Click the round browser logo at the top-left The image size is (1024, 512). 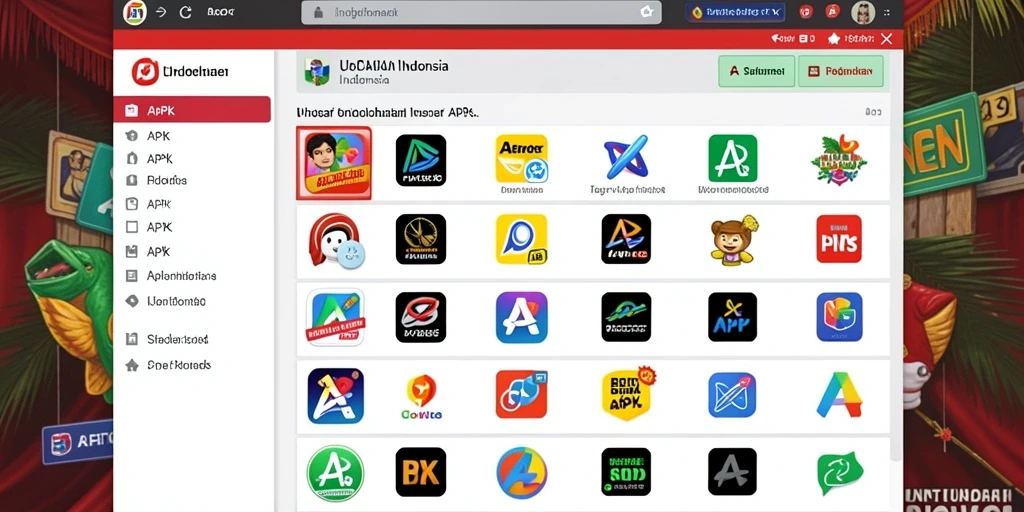point(135,12)
